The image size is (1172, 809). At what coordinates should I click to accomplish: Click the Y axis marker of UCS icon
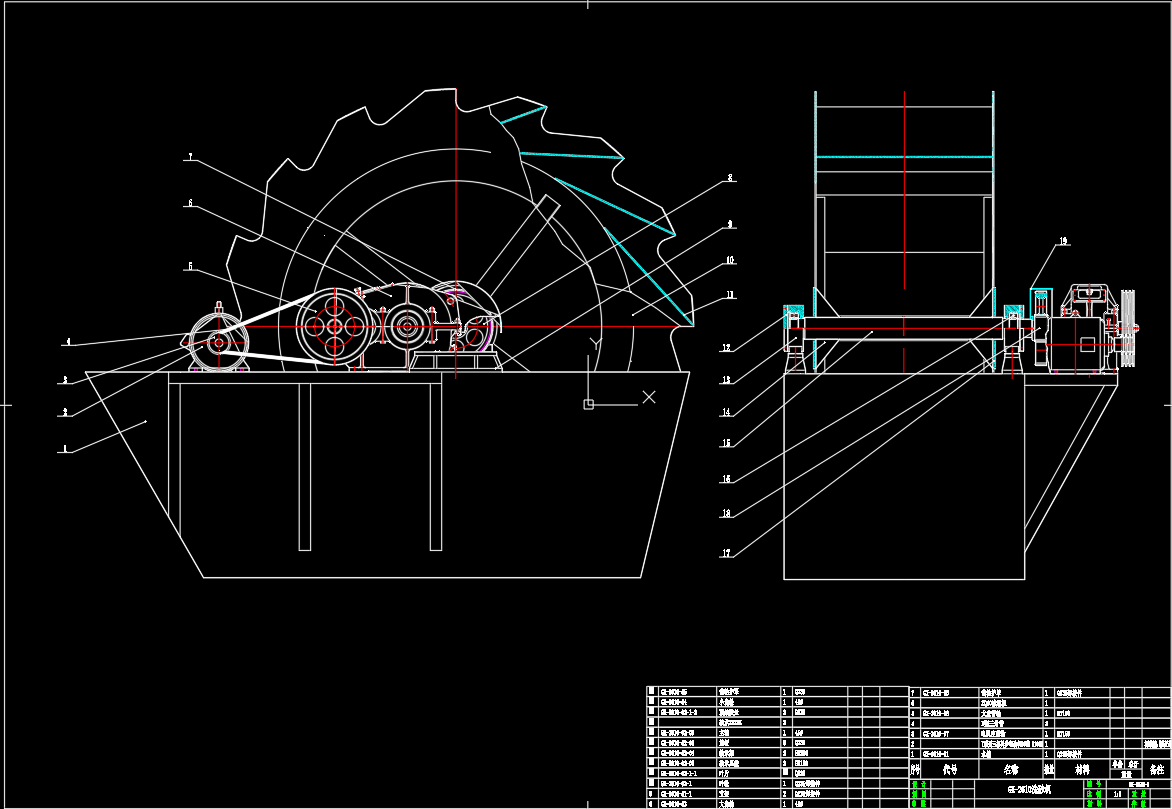(x=596, y=344)
